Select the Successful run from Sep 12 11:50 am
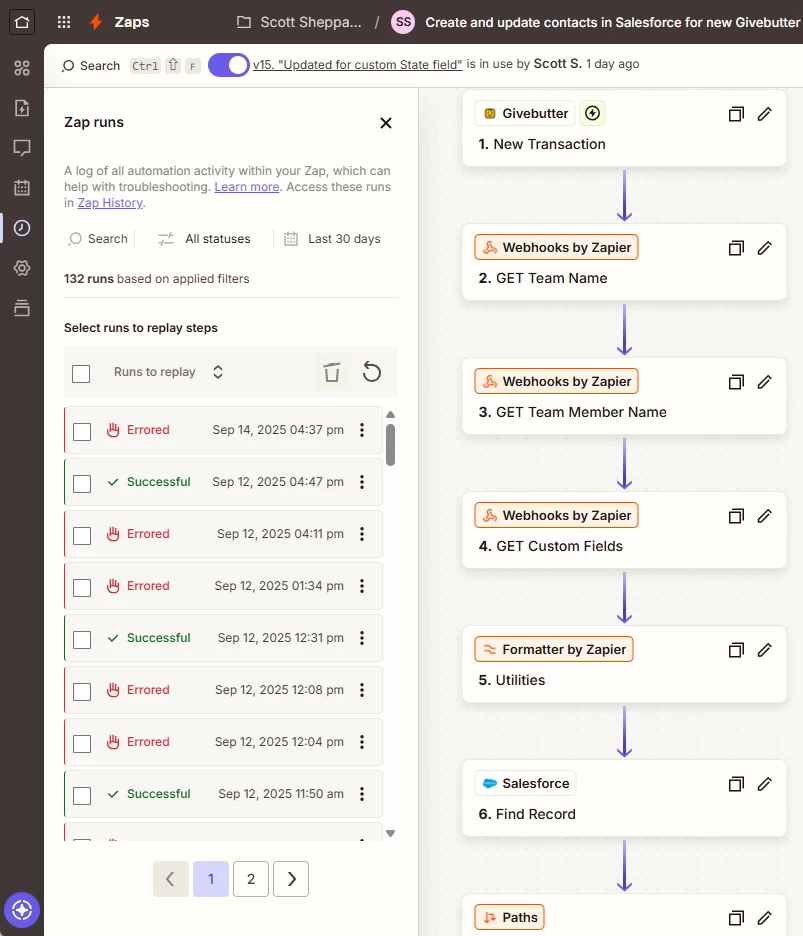 coord(82,795)
